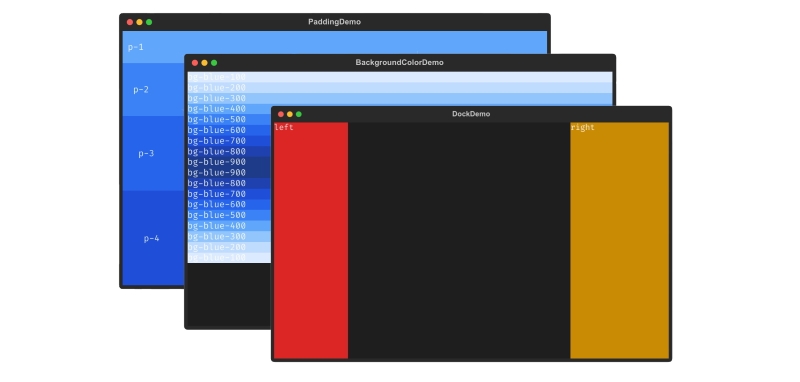Pick the upper bg-blue-800 row in BackgroundColorDemo
The height and width of the screenshot is (382, 800).
click(229, 151)
